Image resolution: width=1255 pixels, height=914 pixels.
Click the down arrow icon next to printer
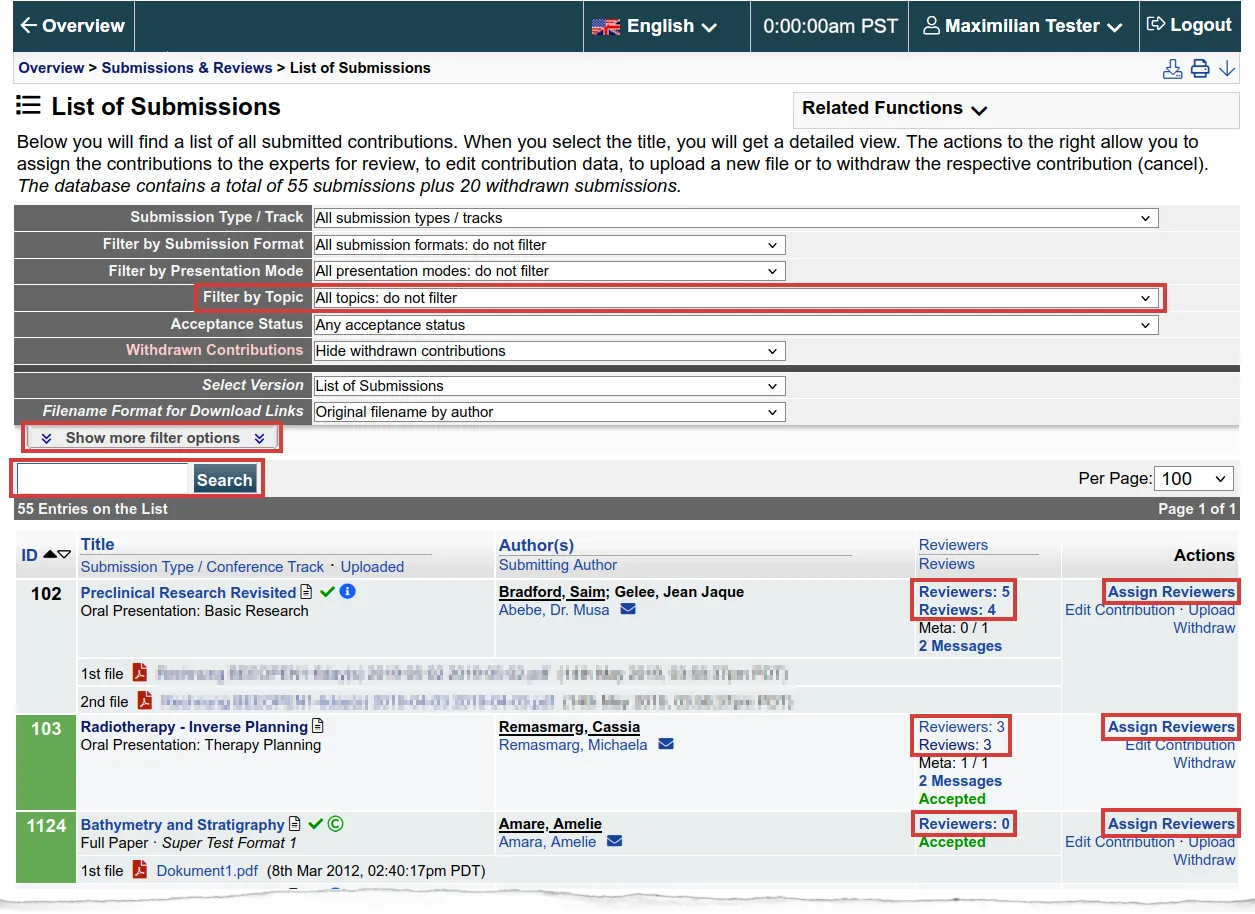[x=1227, y=69]
